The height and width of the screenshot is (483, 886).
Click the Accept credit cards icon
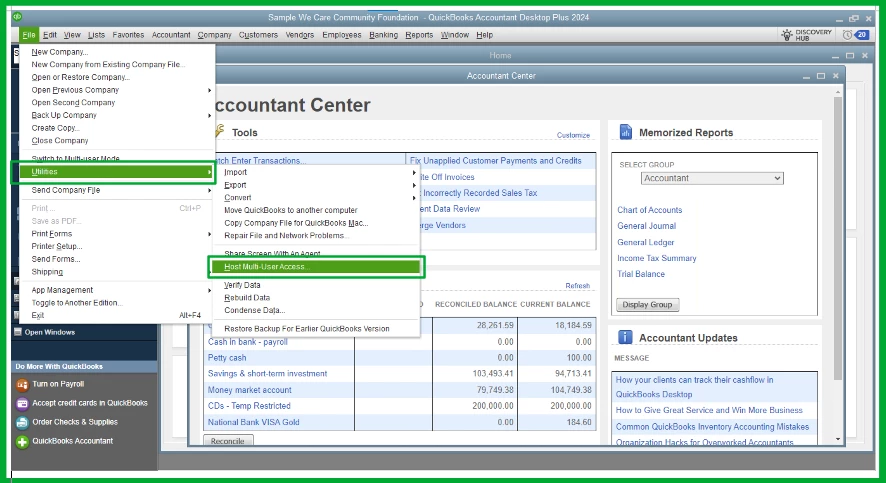click(22, 403)
